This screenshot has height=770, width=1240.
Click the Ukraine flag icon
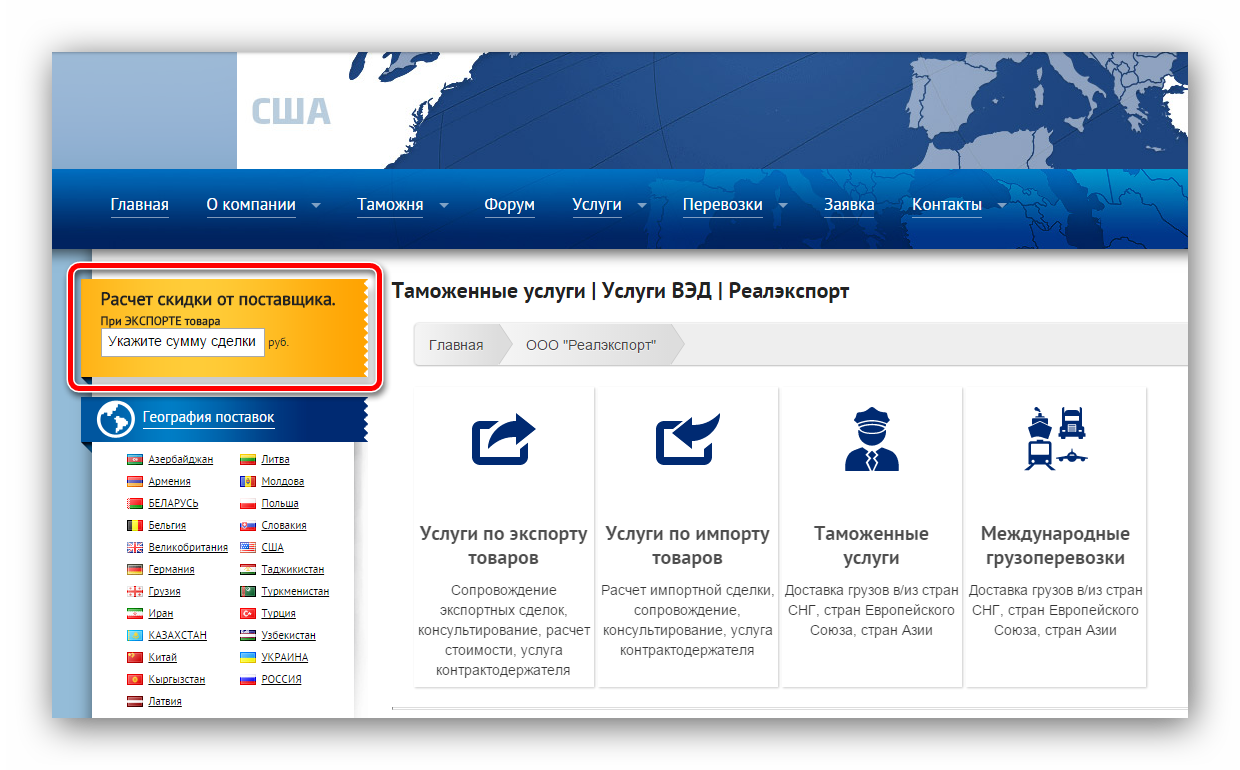[248, 658]
